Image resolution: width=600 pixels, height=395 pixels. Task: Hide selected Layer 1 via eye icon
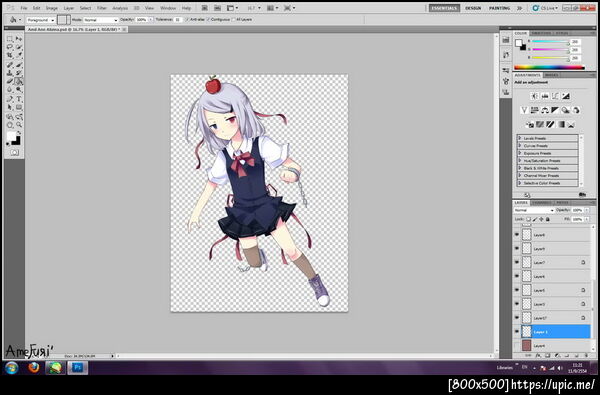(x=517, y=331)
